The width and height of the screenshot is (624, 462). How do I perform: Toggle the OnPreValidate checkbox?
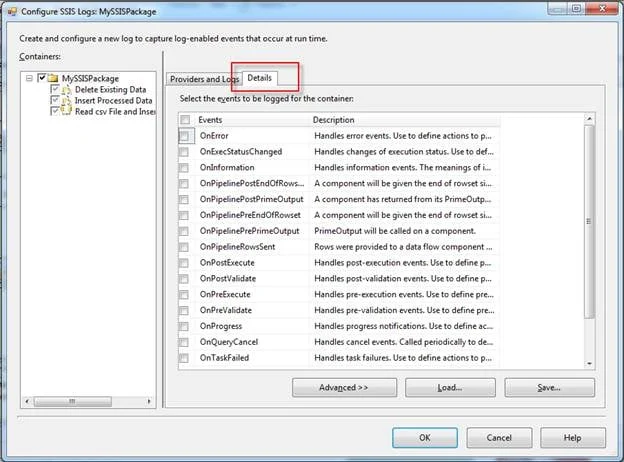184,310
